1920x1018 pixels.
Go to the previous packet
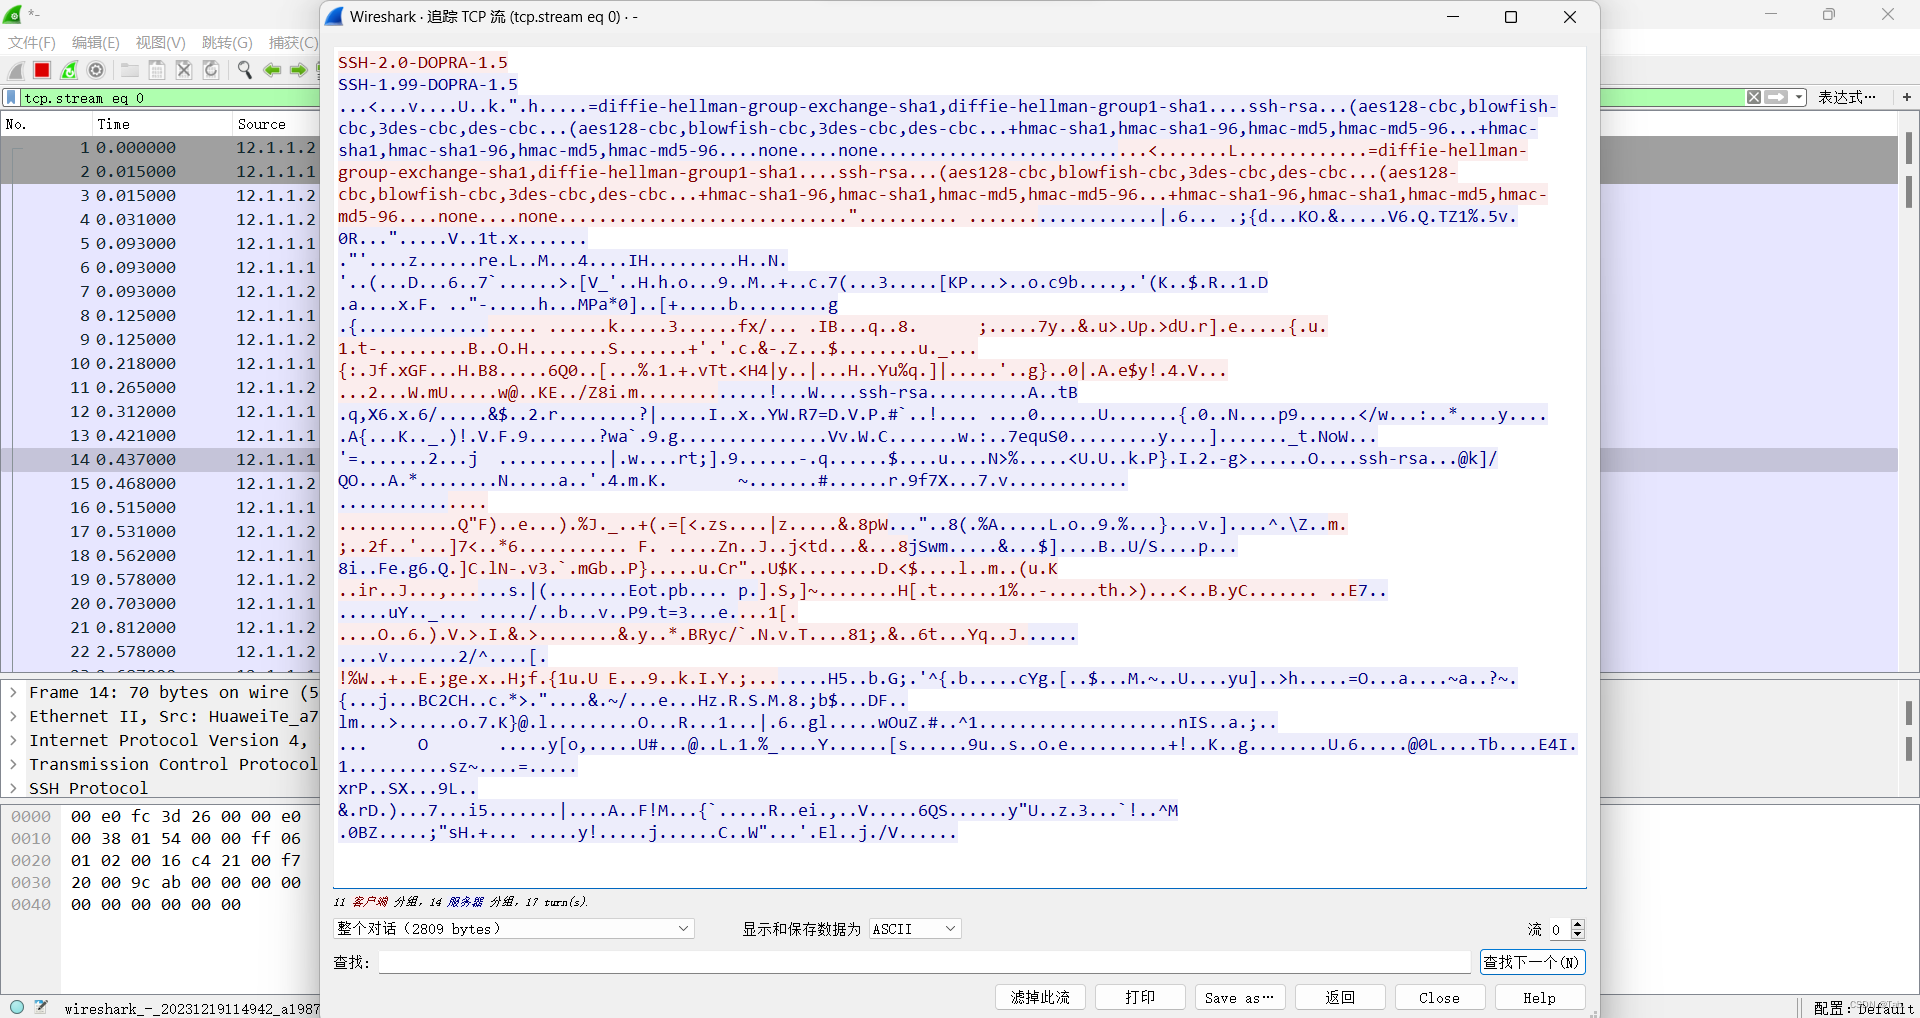(x=272, y=70)
